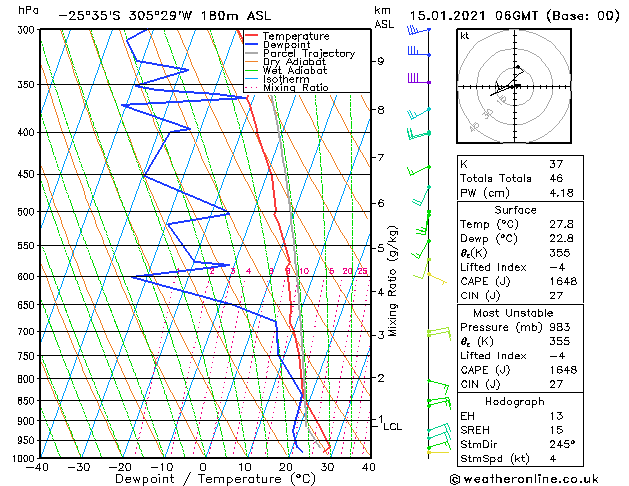Click the gray Parcel Trajectory legend line

tap(252, 53)
